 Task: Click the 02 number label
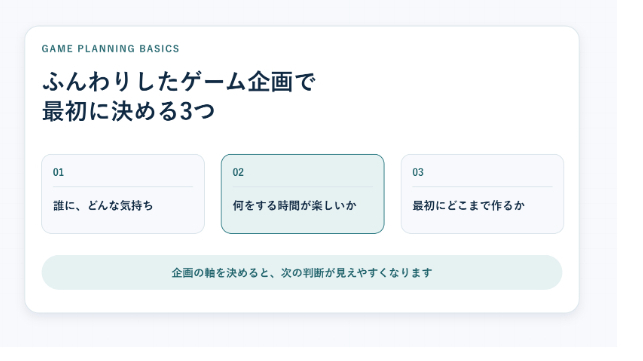238,172
